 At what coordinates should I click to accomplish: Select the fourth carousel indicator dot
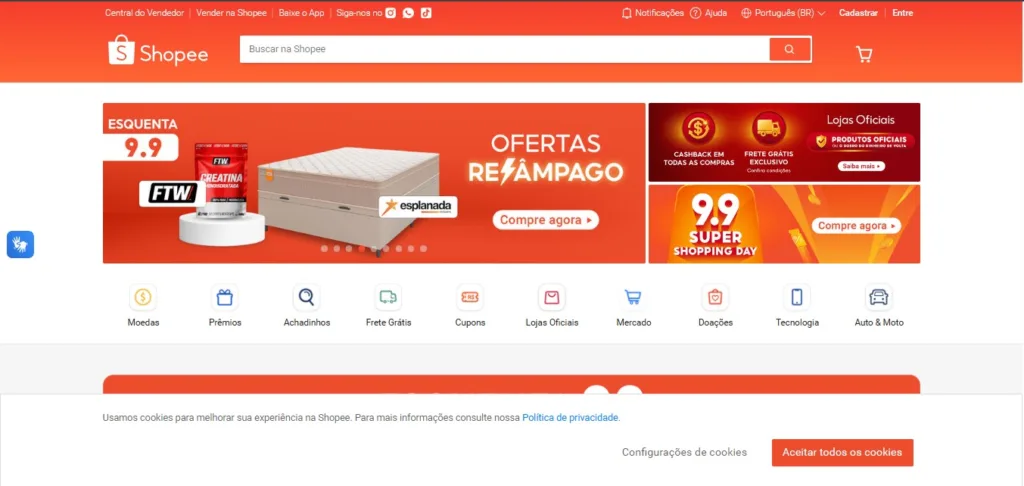click(361, 248)
